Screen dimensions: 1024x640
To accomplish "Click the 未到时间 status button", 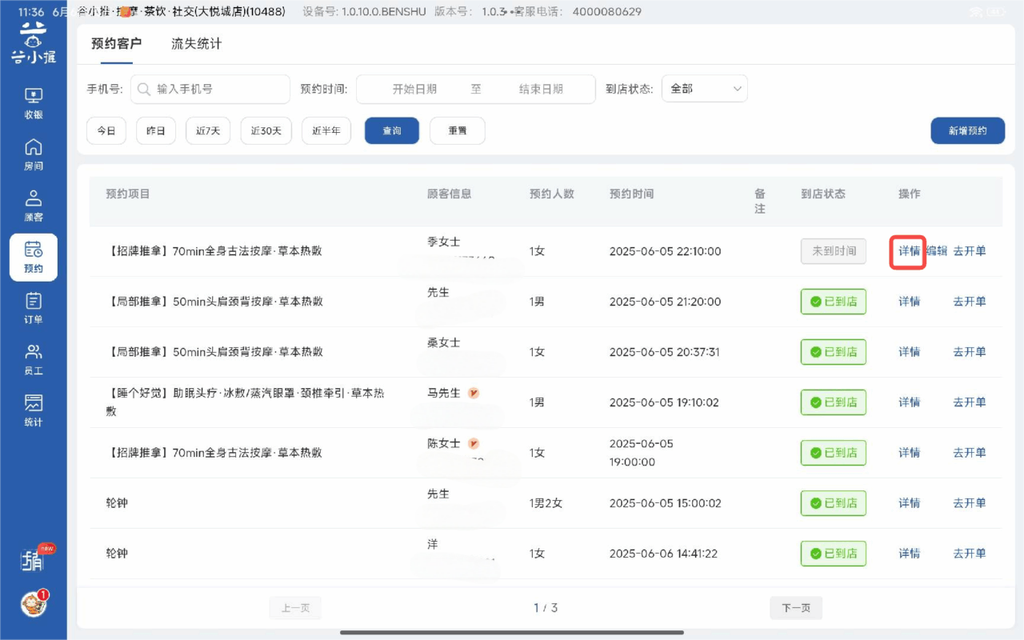I will point(833,251).
